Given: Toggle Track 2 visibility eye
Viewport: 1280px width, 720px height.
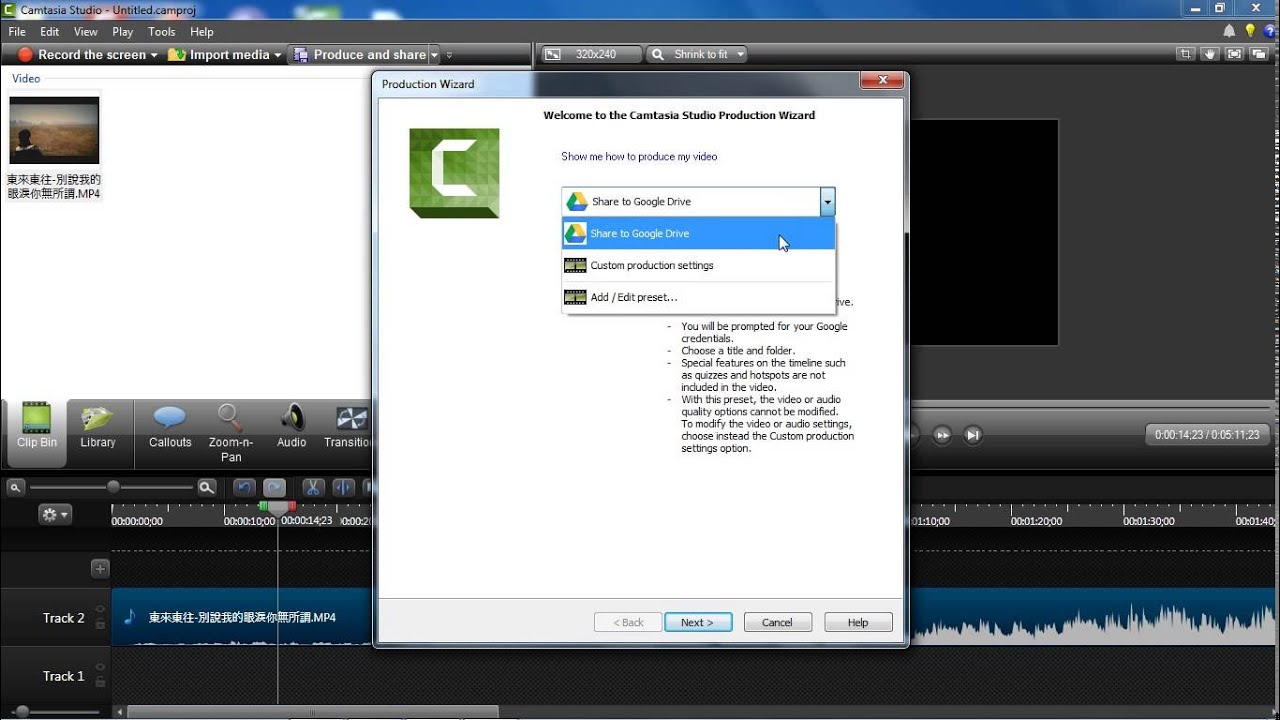Looking at the screenshot, I should pos(100,610).
